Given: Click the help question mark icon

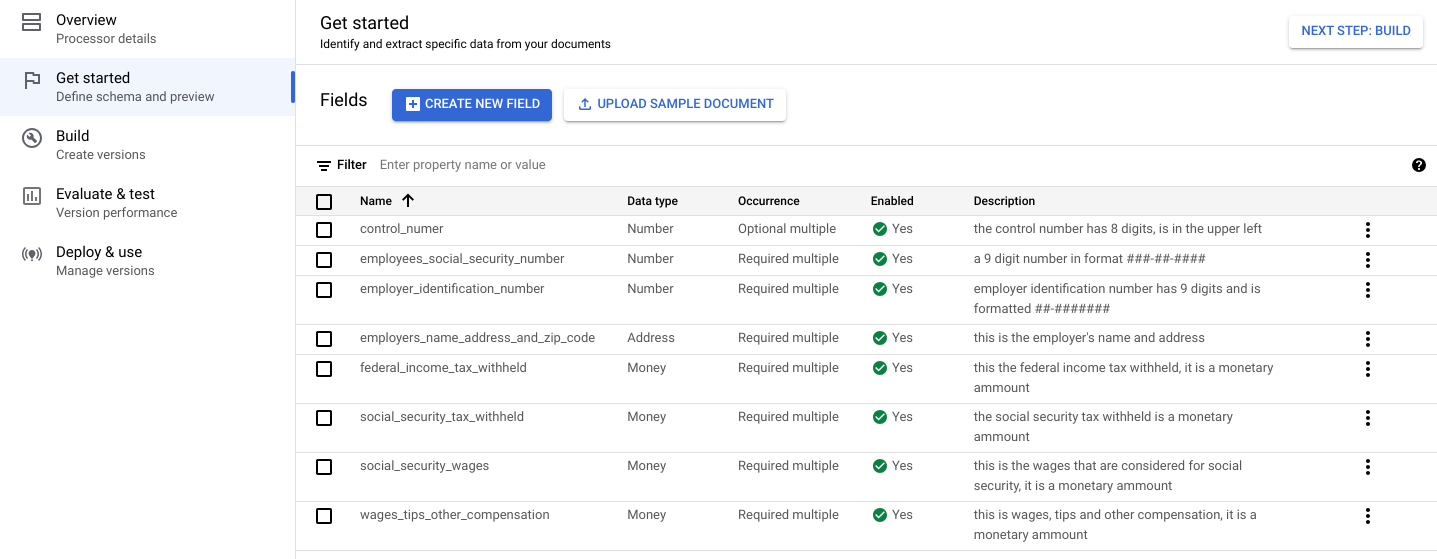Looking at the screenshot, I should click(x=1418, y=165).
